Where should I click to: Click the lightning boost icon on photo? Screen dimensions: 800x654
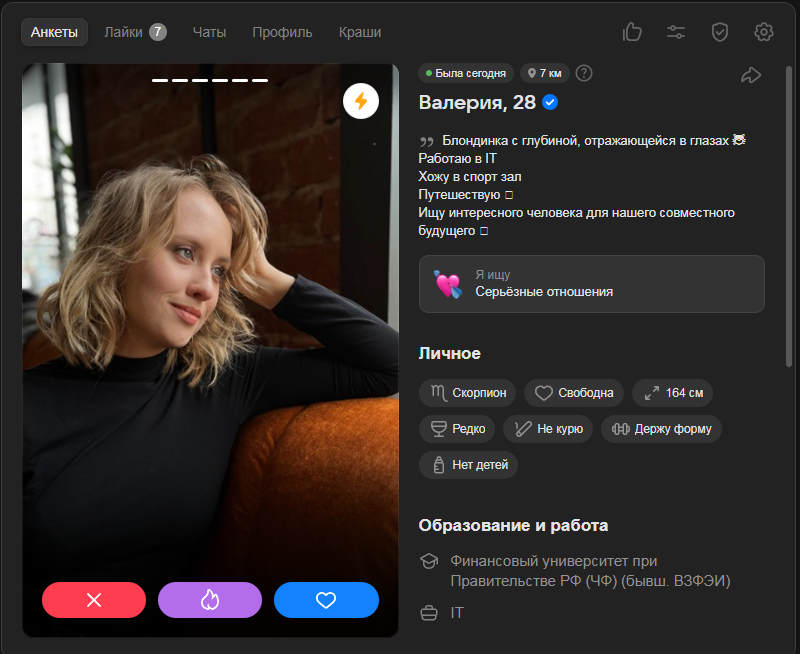click(361, 101)
